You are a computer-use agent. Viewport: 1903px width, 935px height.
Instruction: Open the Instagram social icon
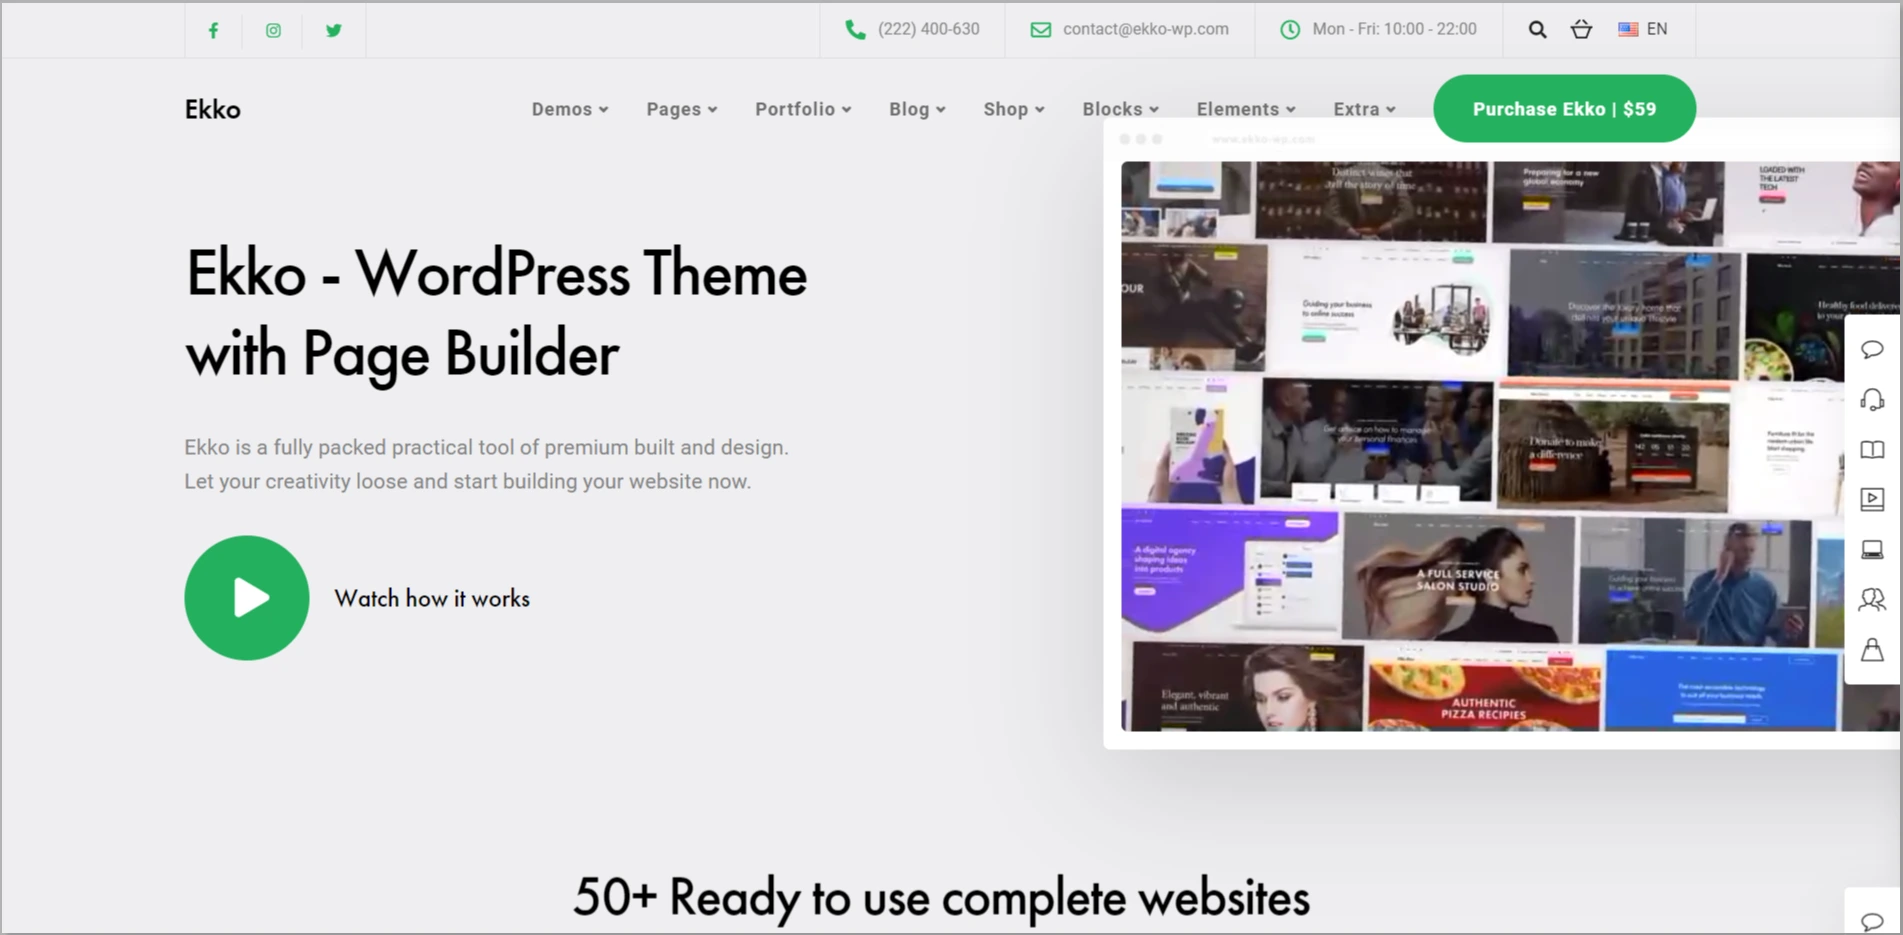point(273,30)
